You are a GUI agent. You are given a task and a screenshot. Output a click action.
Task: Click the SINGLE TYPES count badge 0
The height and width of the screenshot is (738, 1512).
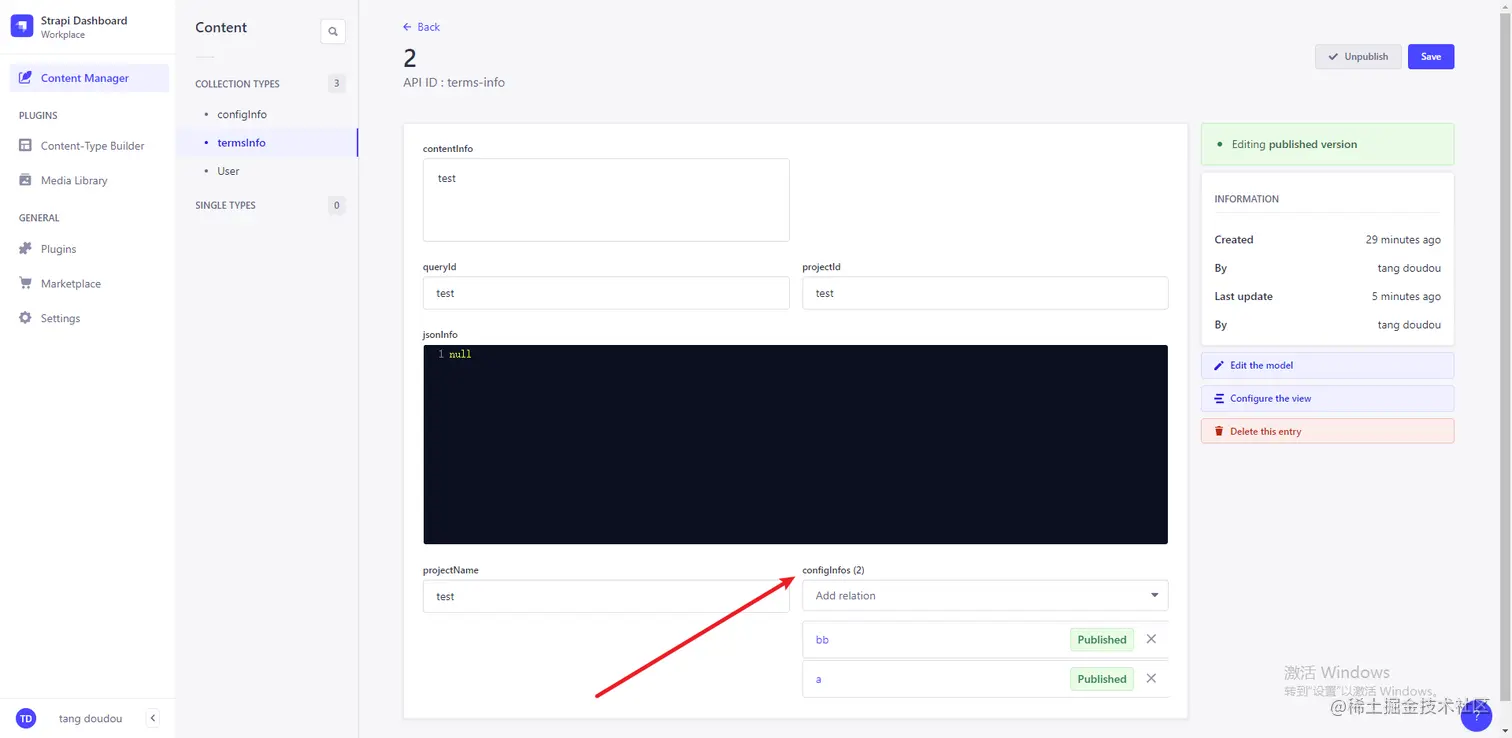pyautogui.click(x=337, y=205)
